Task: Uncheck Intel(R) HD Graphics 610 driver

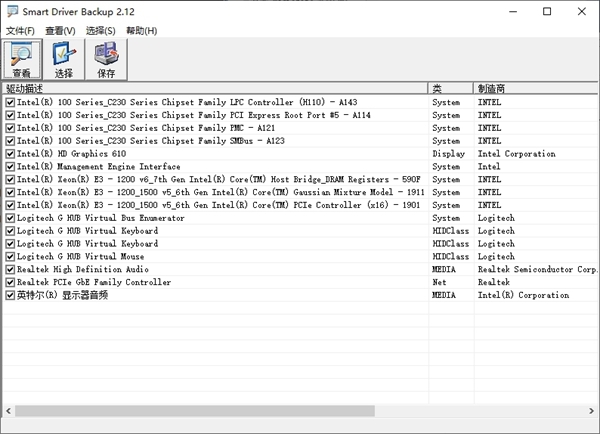Action: (x=10, y=154)
